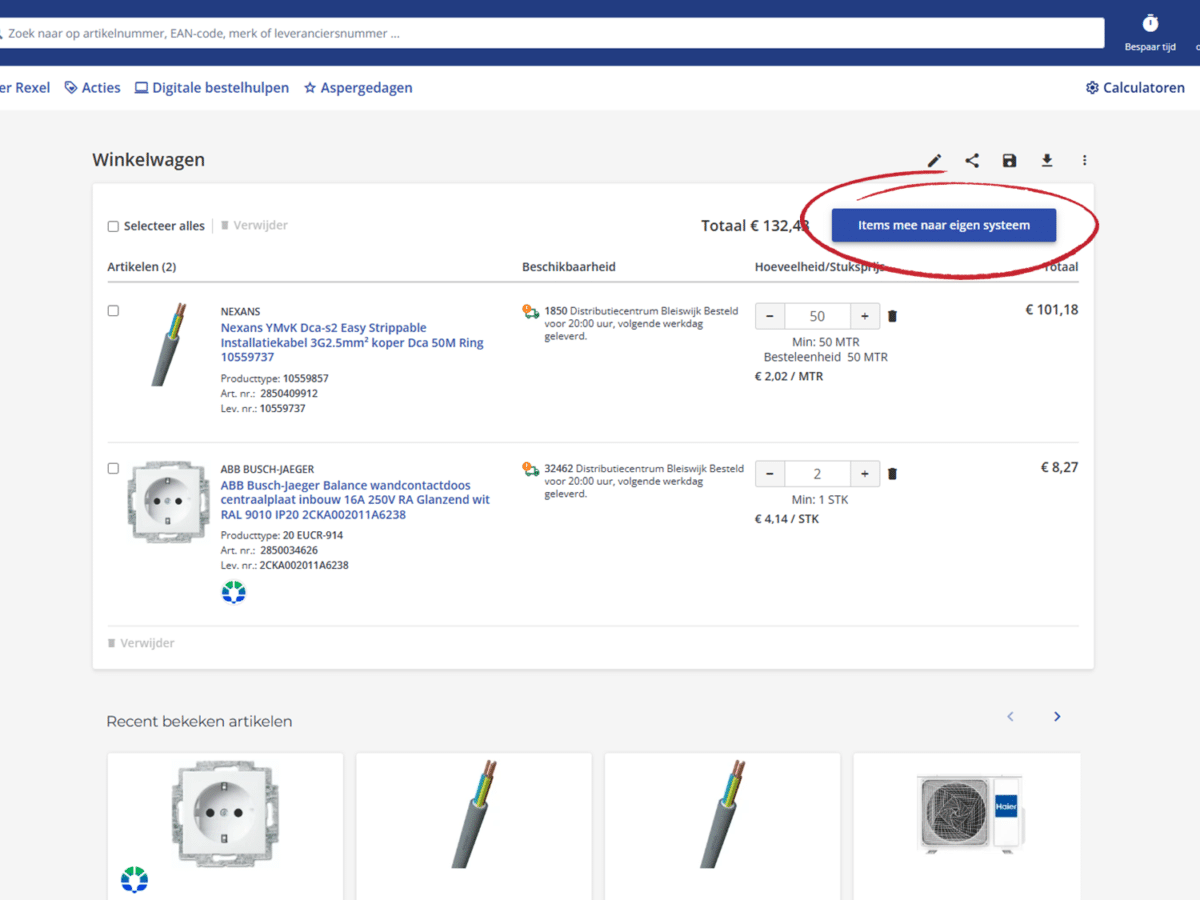Decrease ABB quantity with the minus button
Image resolution: width=1200 pixels, height=900 pixels.
[x=769, y=473]
